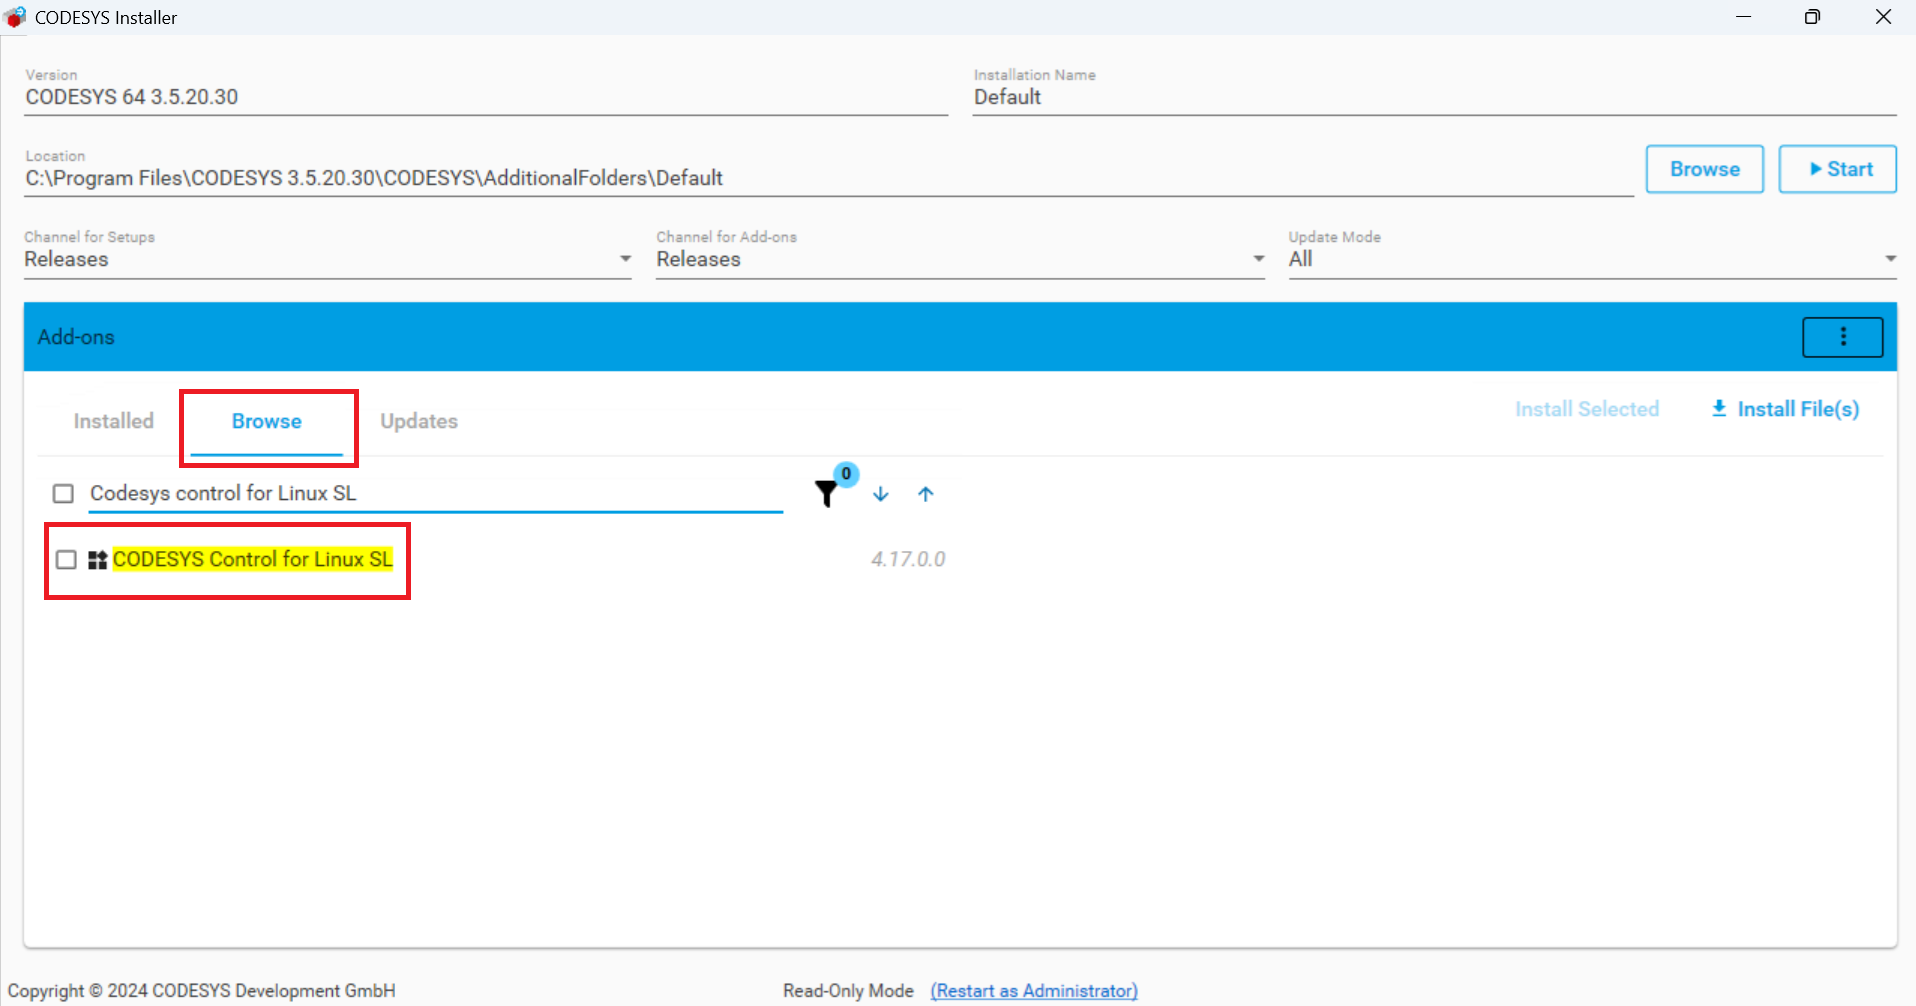Open the Channel for Add-ons dropdown
The width and height of the screenshot is (1916, 1006).
1258,259
